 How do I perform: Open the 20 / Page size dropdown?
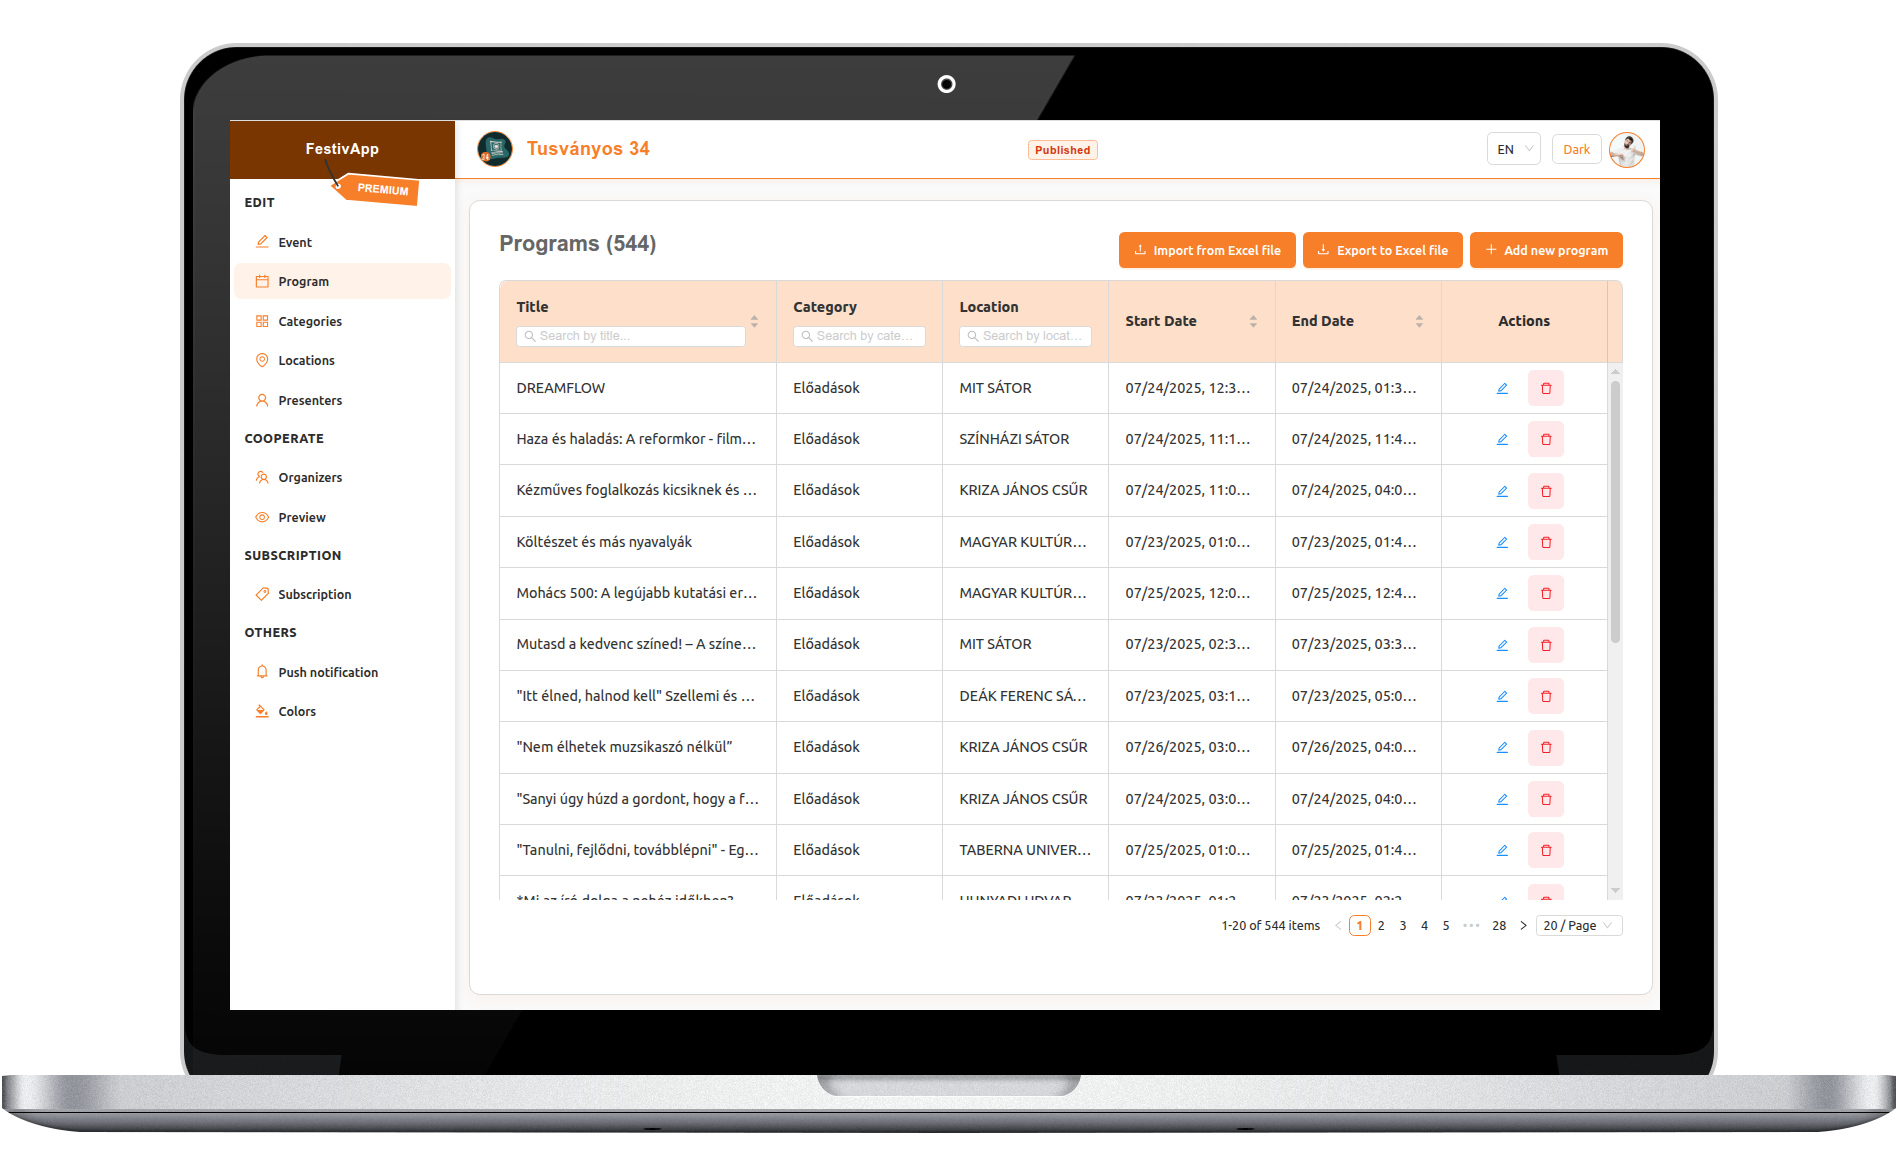(x=1579, y=926)
